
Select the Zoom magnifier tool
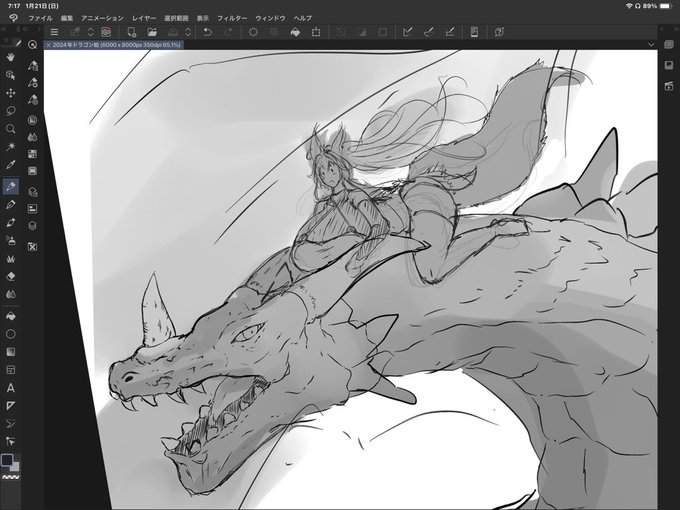(11, 129)
